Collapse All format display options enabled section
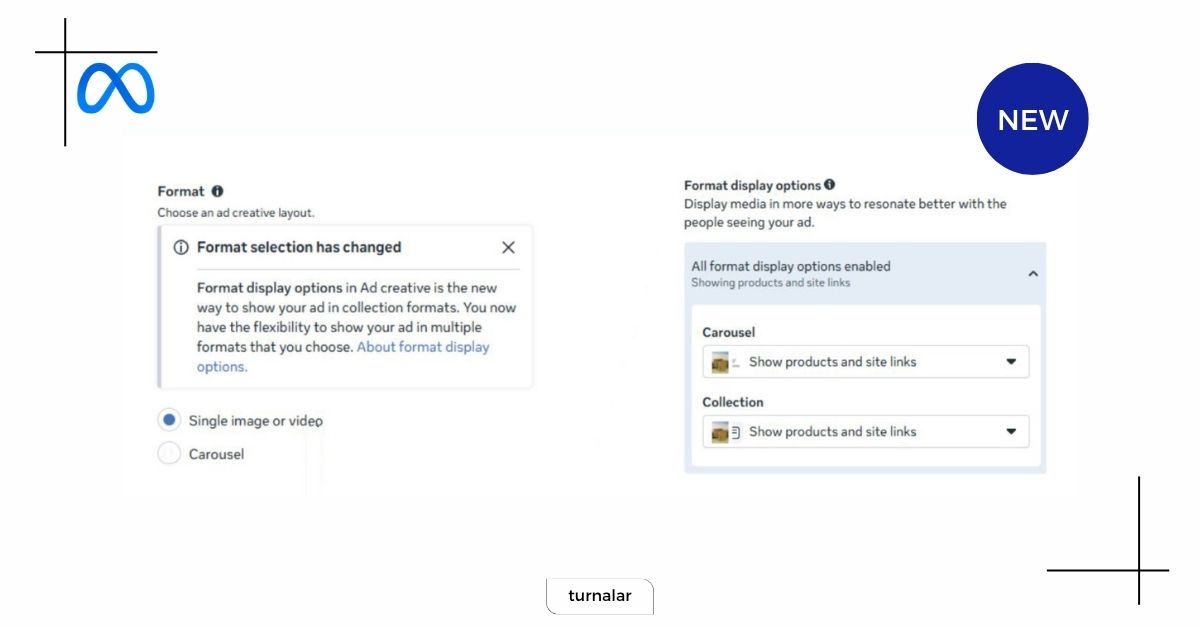This screenshot has height=627, width=1200. (x=1033, y=273)
